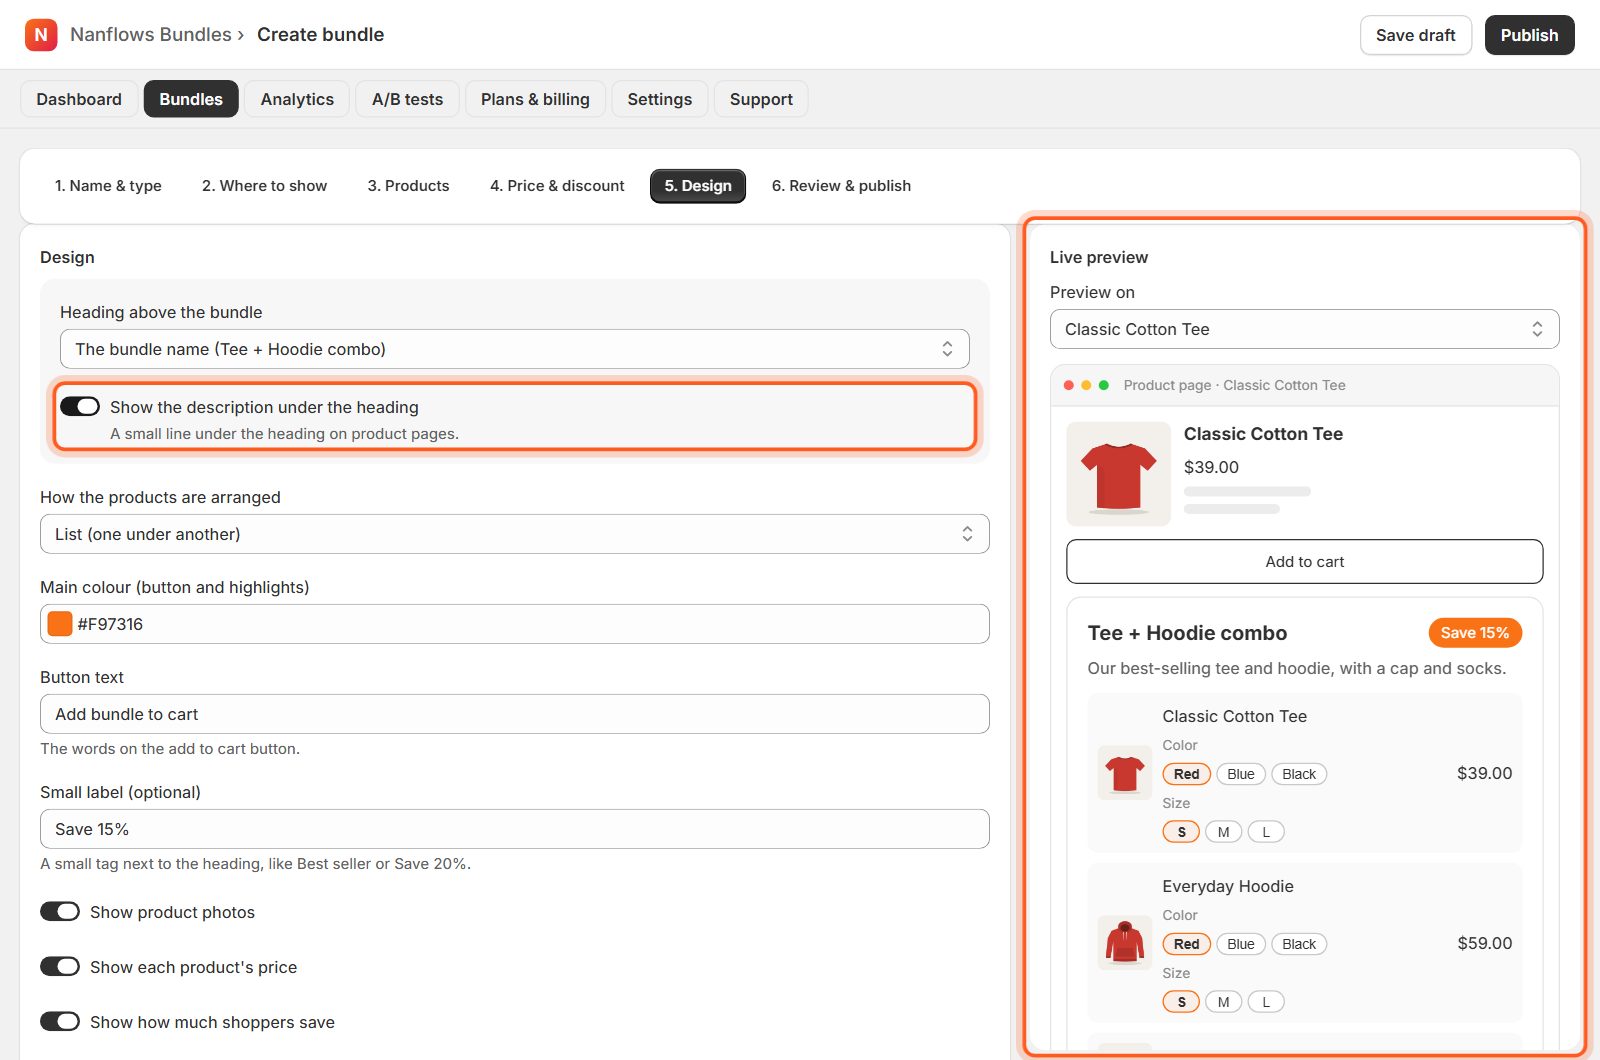The width and height of the screenshot is (1600, 1060).
Task: Click the red tee image in preview
Action: pos(1118,474)
